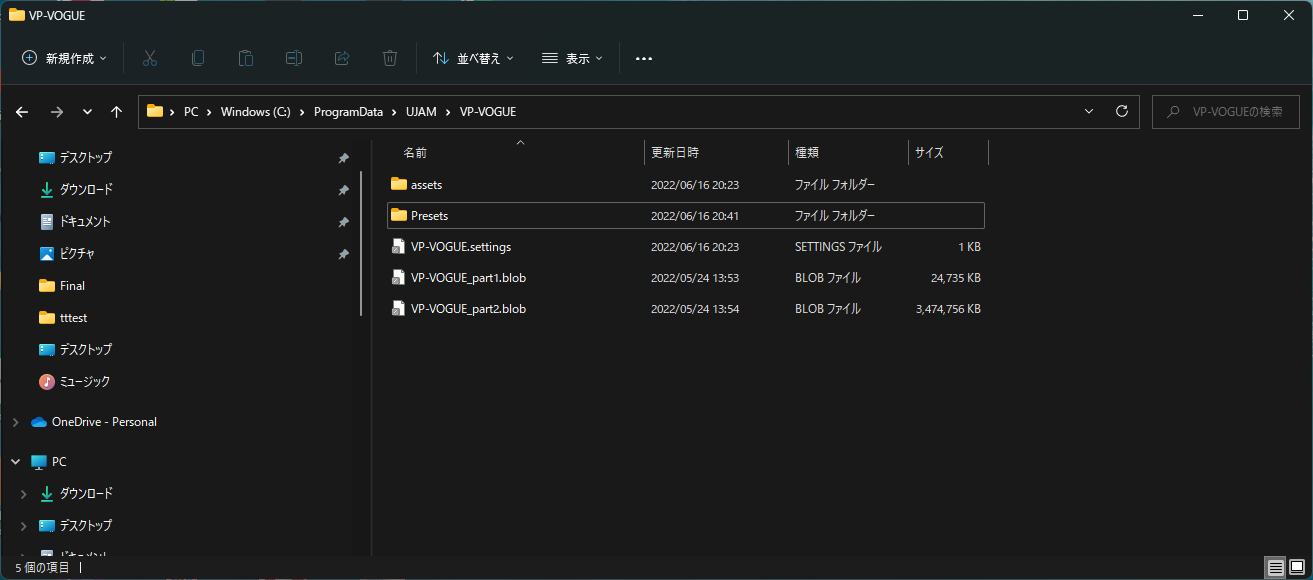Click the VP-VOGUE.settings file icon

[x=399, y=246]
